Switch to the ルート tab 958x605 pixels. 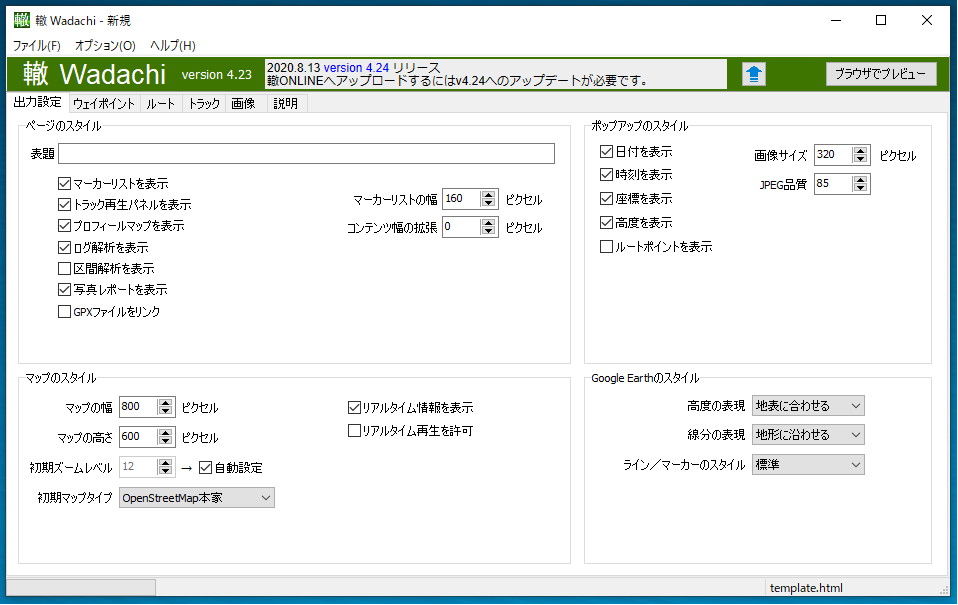[x=161, y=104]
